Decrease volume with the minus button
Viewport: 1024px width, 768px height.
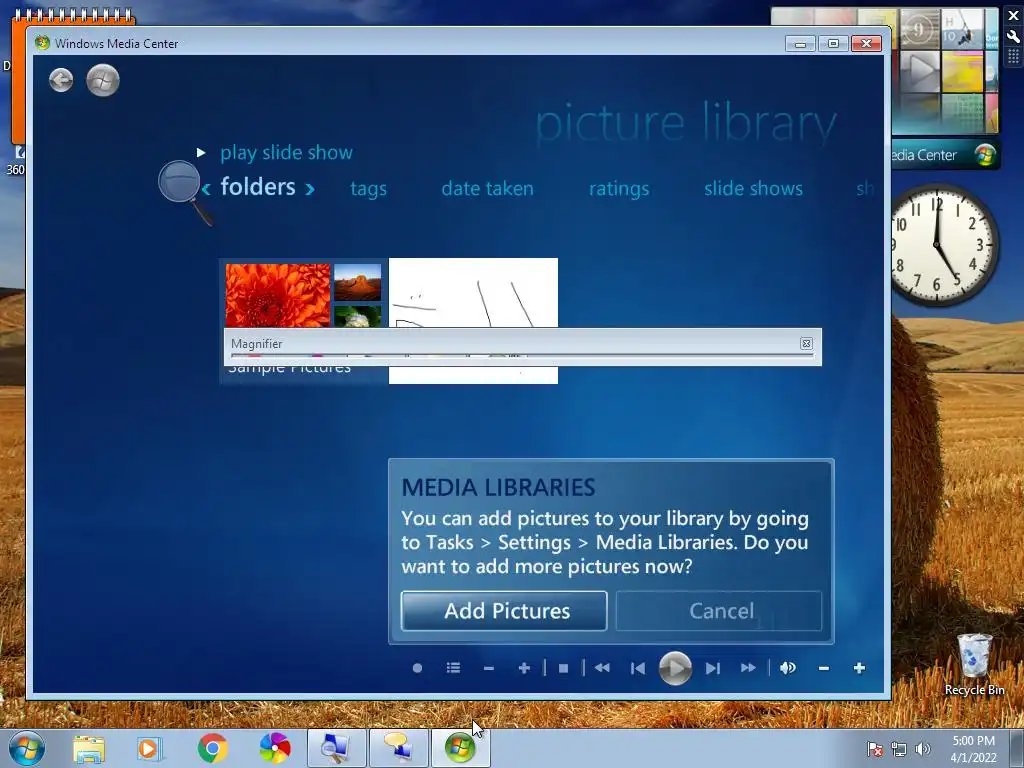click(x=824, y=668)
